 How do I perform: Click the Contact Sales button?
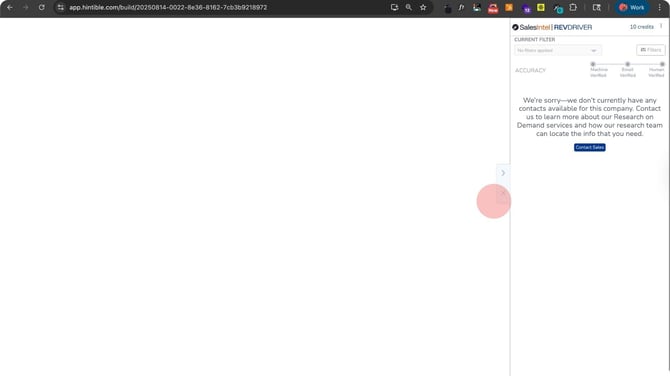[x=590, y=147]
